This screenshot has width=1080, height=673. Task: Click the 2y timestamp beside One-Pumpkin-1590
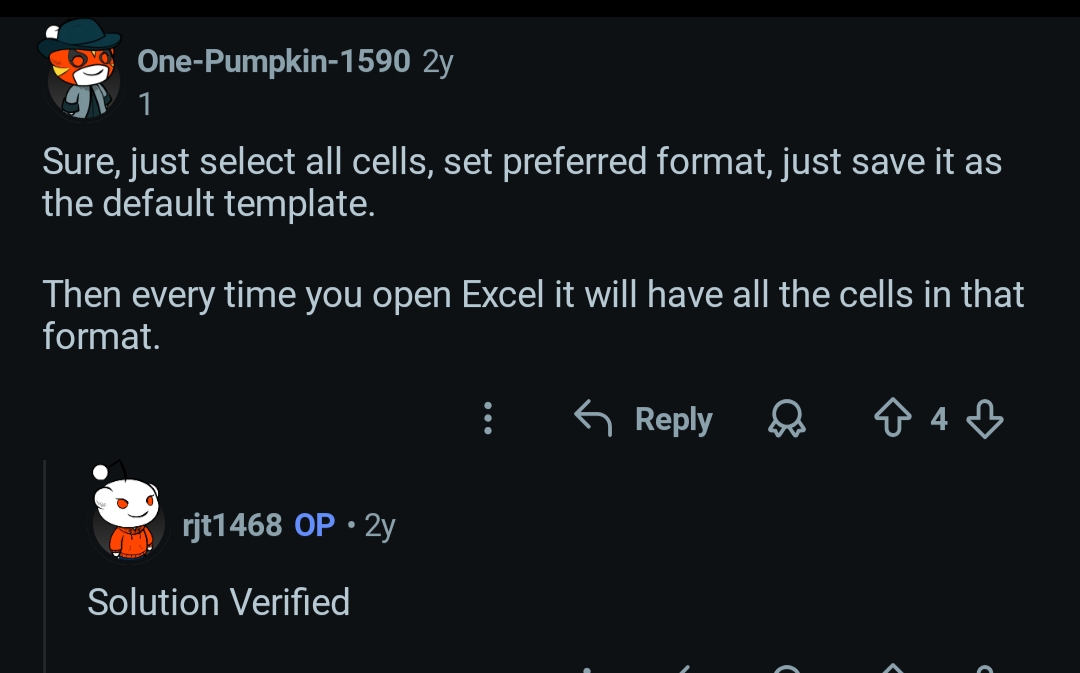point(438,62)
